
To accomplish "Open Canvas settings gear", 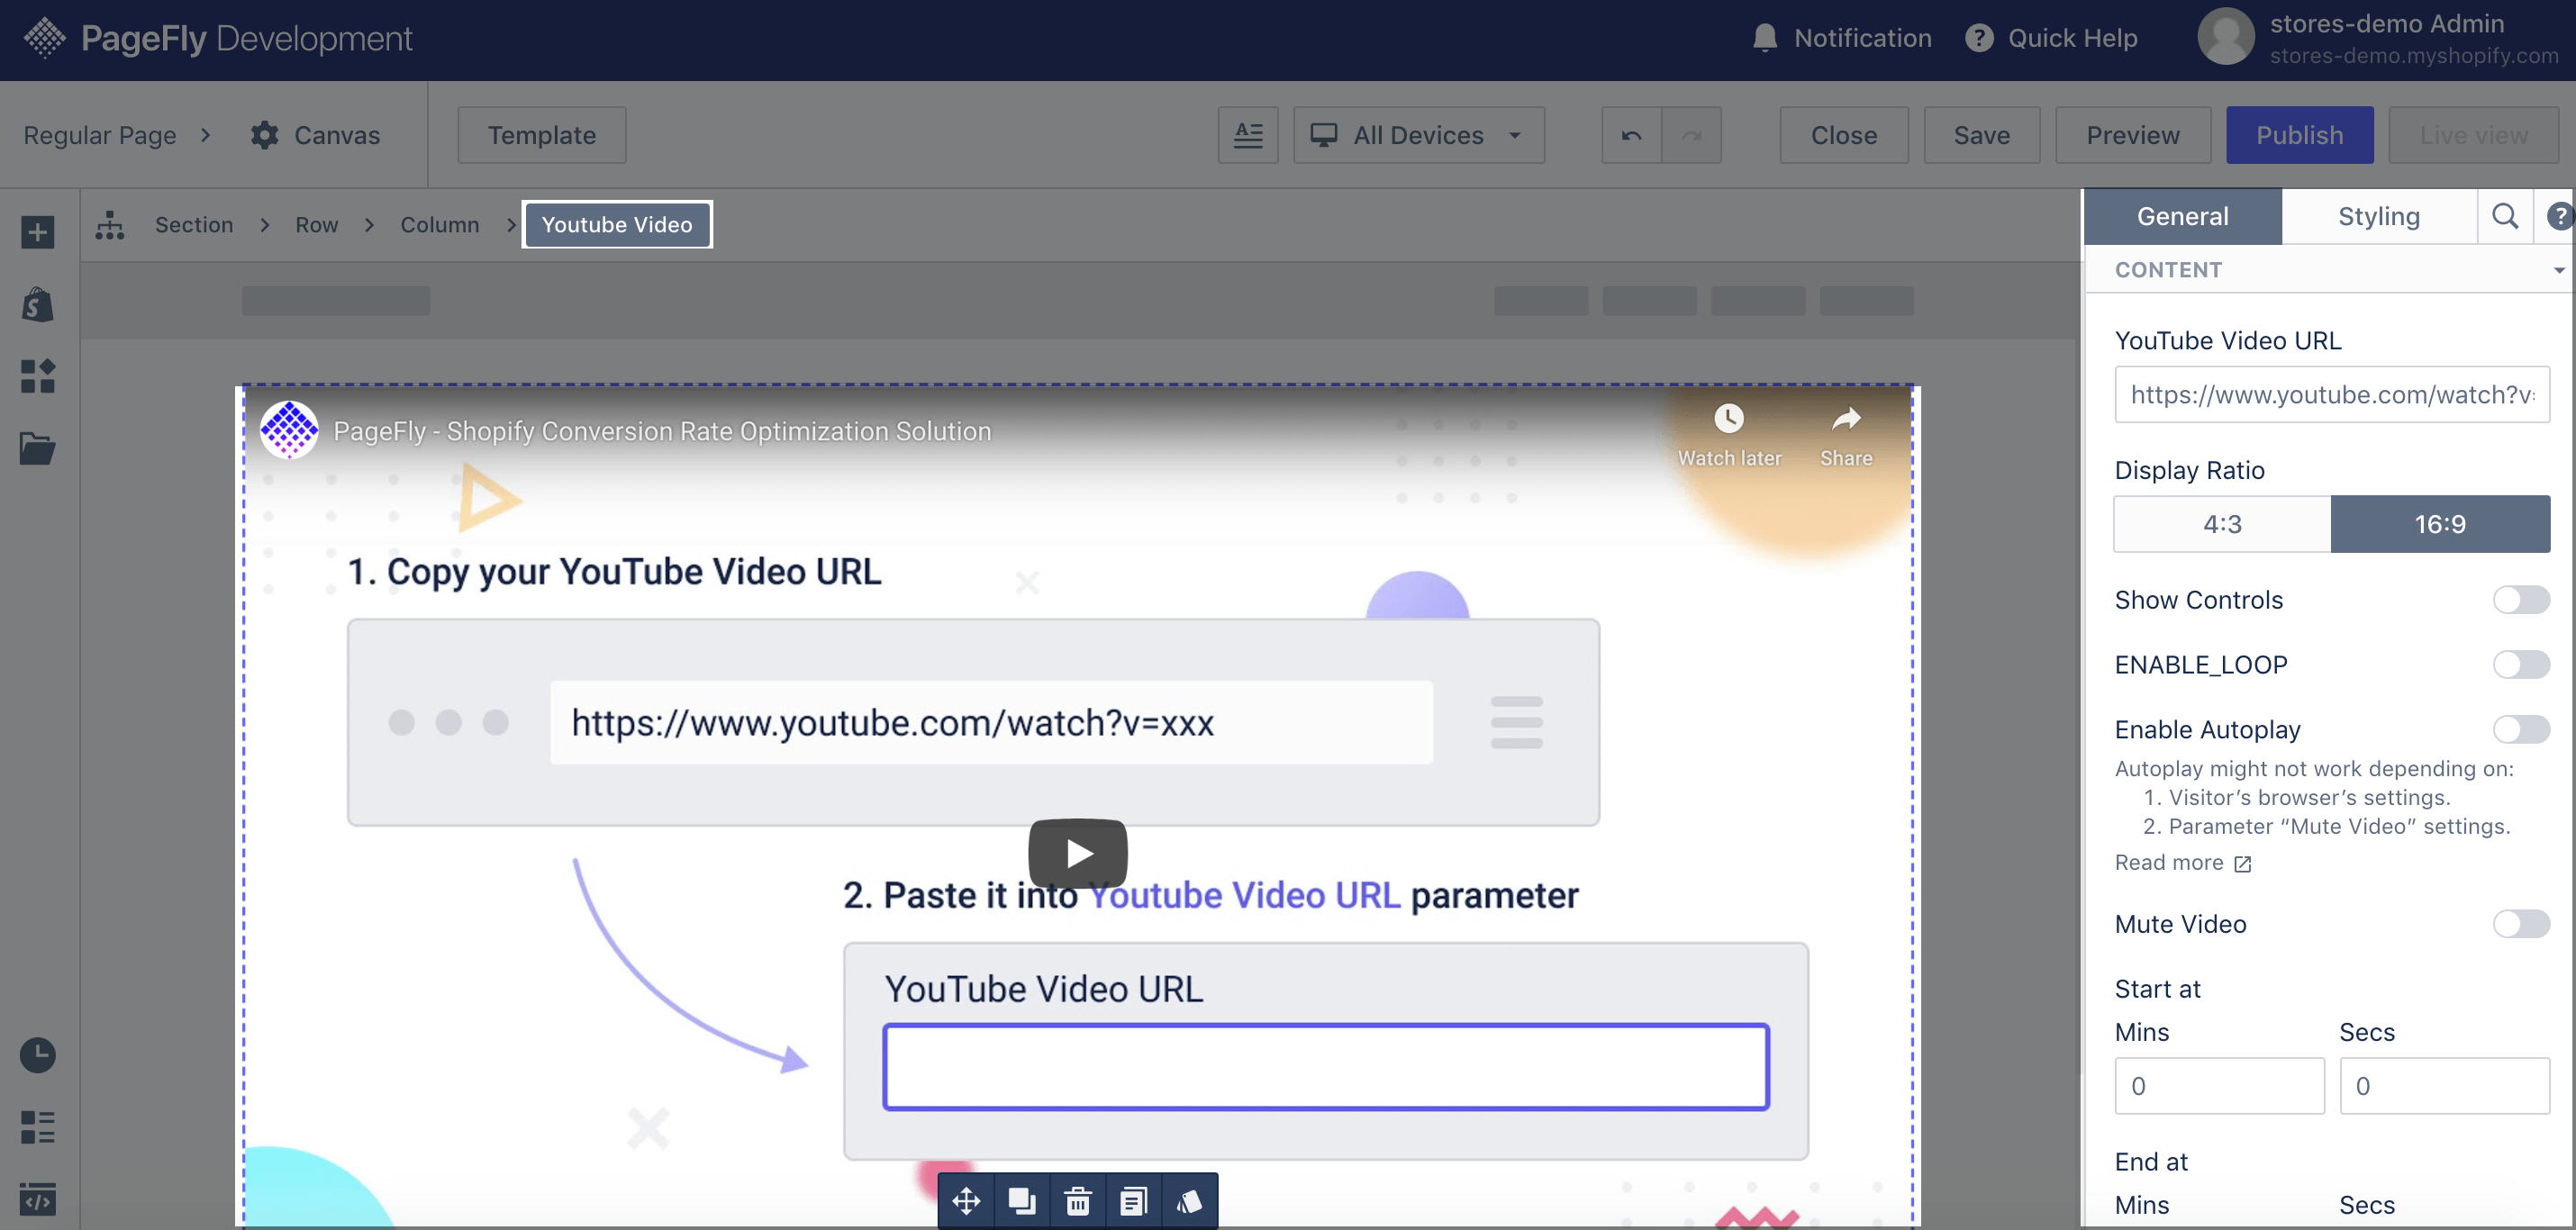I will [264, 135].
